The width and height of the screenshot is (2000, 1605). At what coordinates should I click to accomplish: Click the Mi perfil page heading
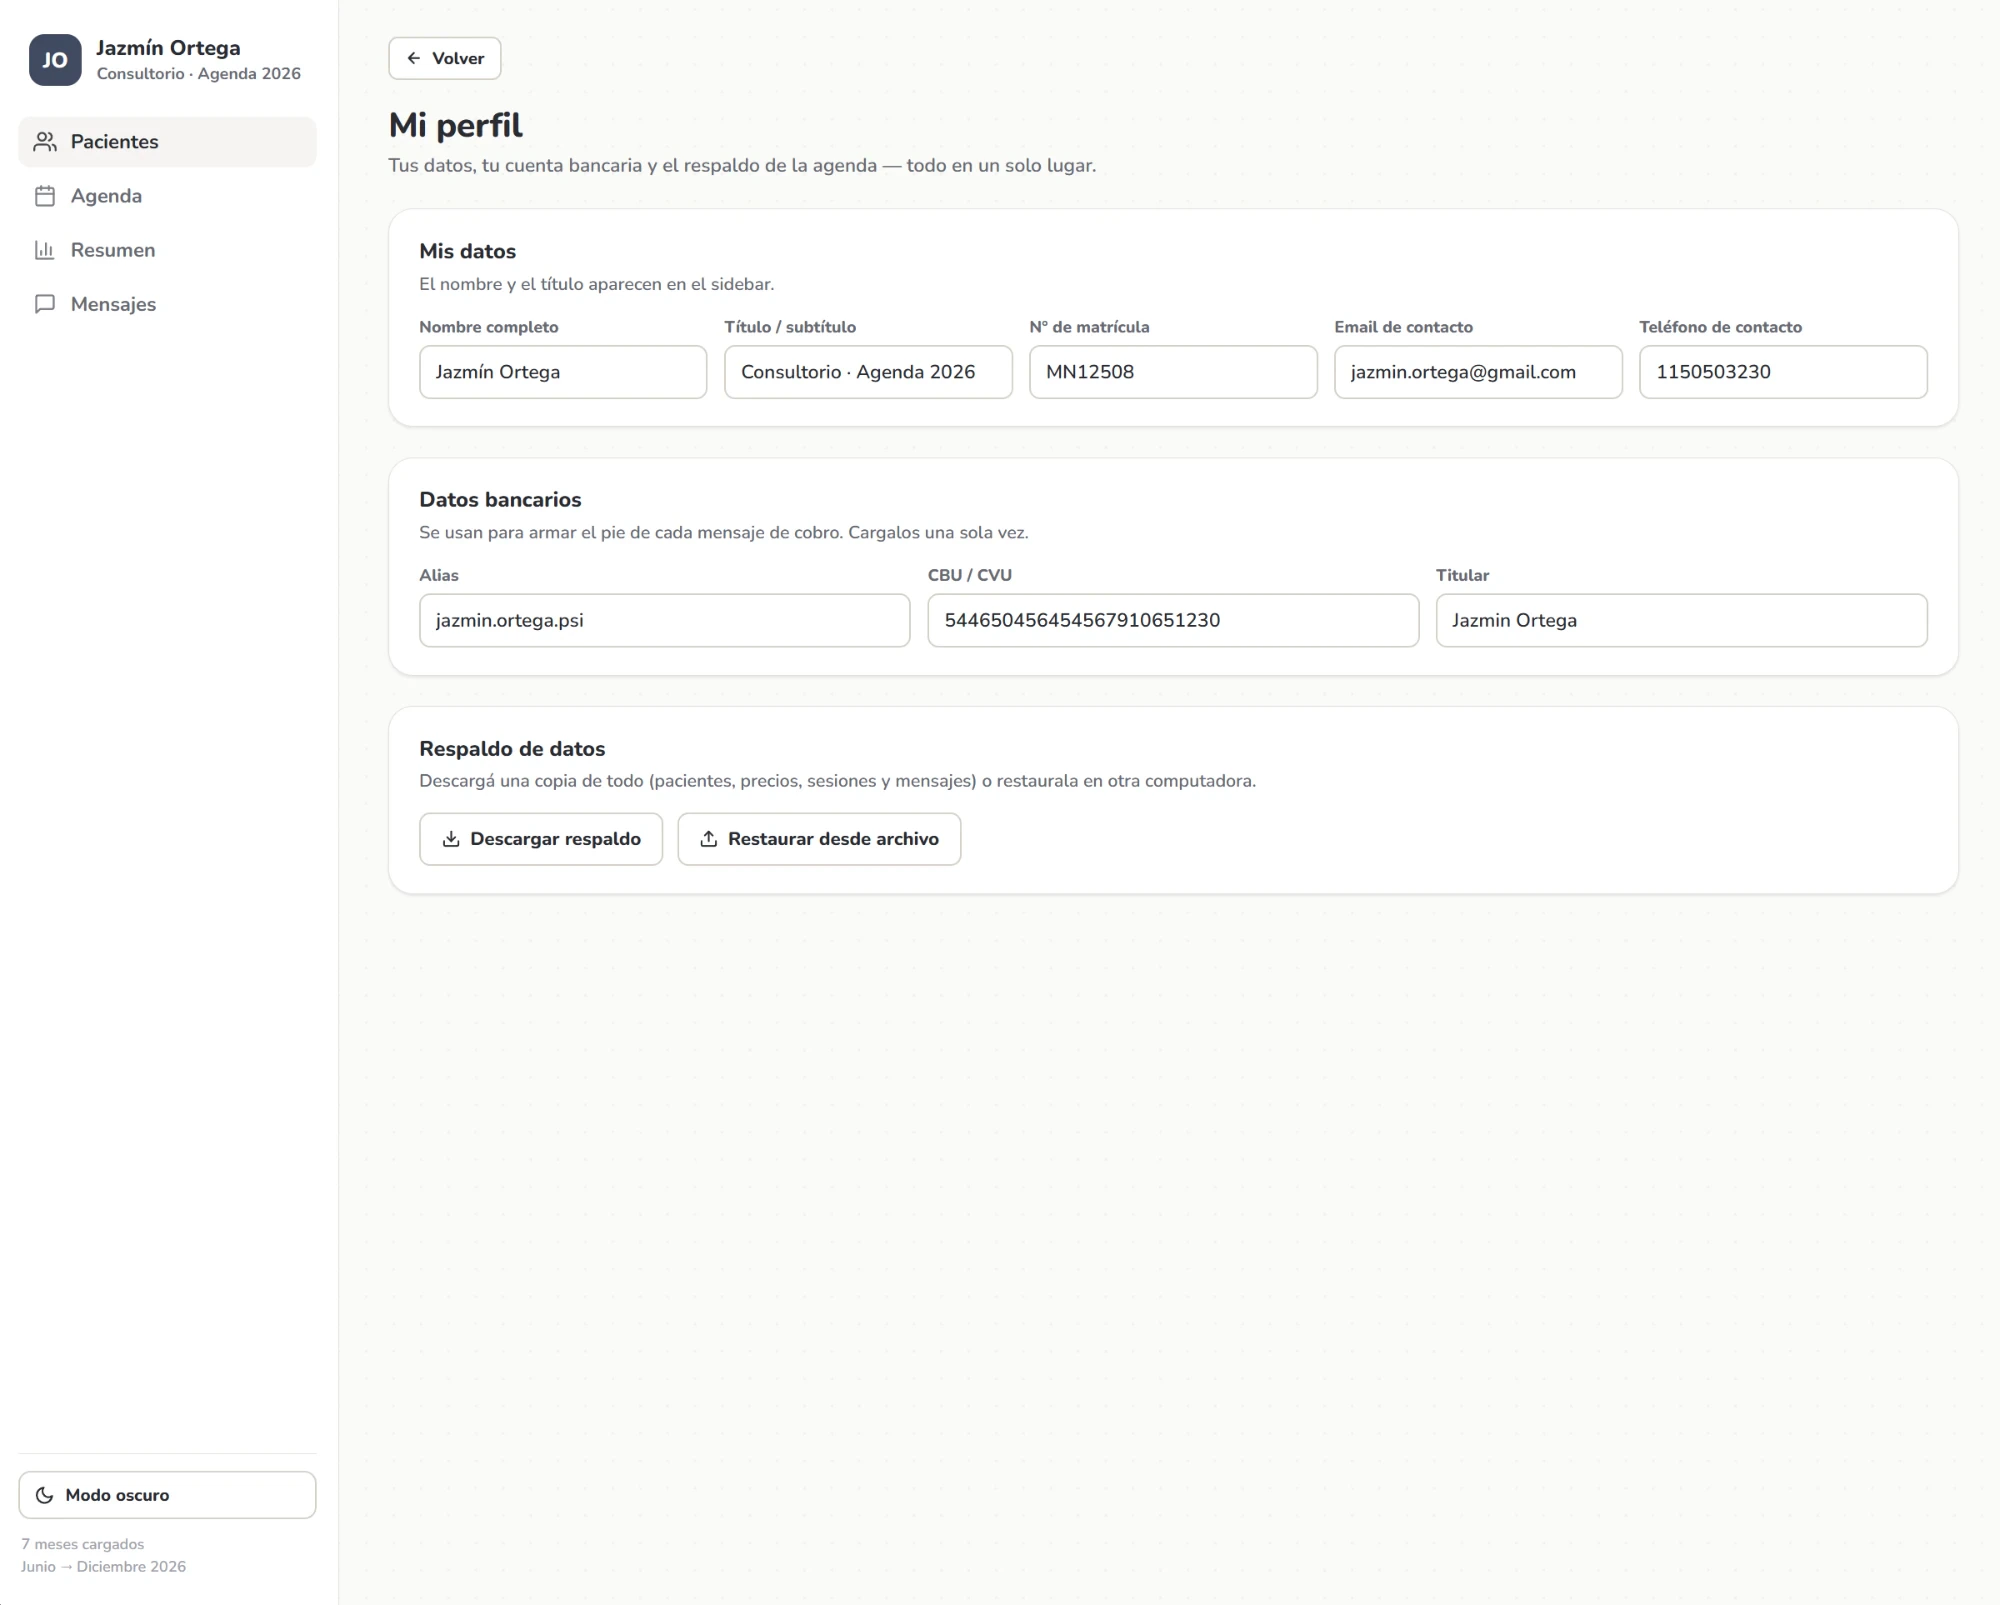456,126
